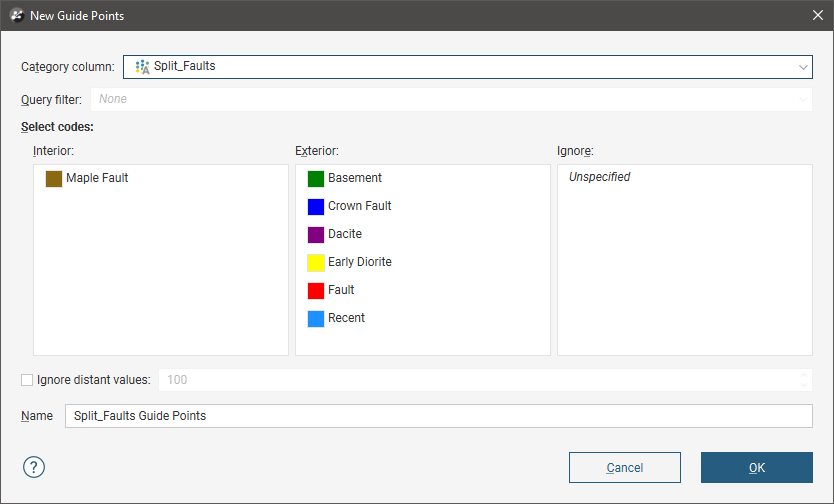Enable the Ignore distant values checkbox

(27, 380)
